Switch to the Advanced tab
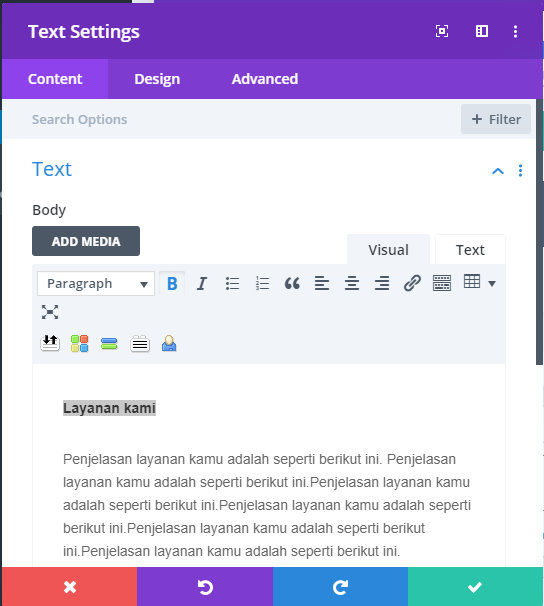The height and width of the screenshot is (606, 544). (x=265, y=79)
